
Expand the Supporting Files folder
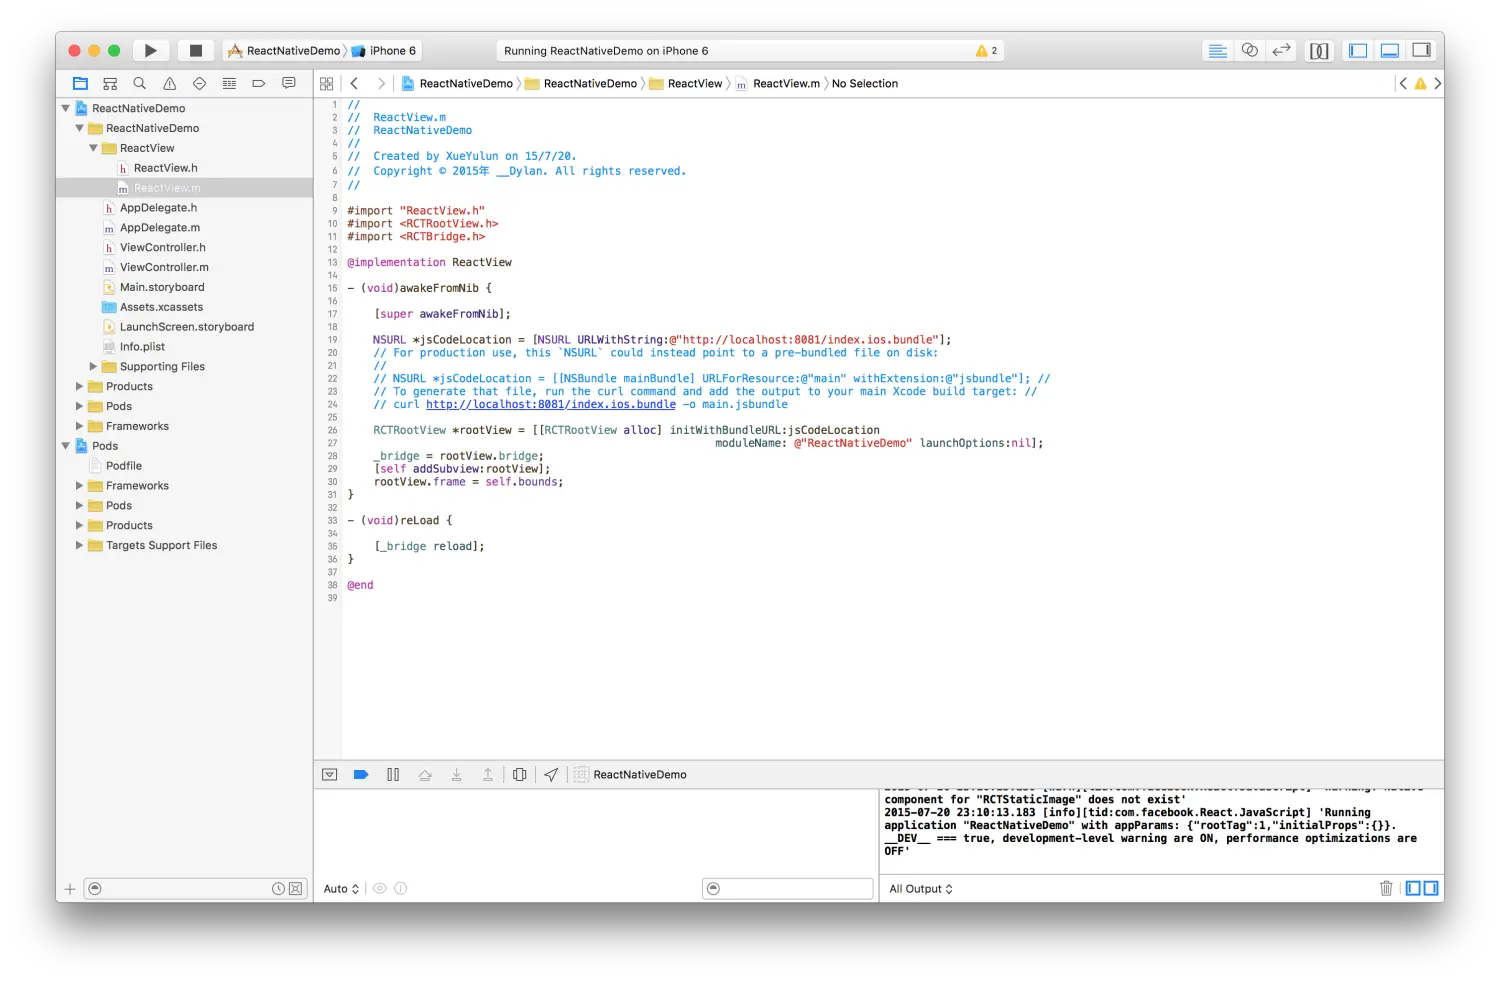pos(94,367)
